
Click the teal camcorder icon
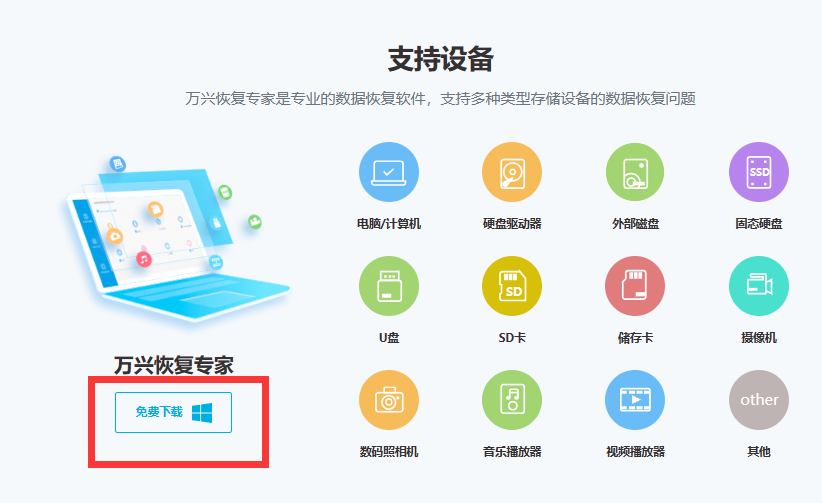coord(759,286)
